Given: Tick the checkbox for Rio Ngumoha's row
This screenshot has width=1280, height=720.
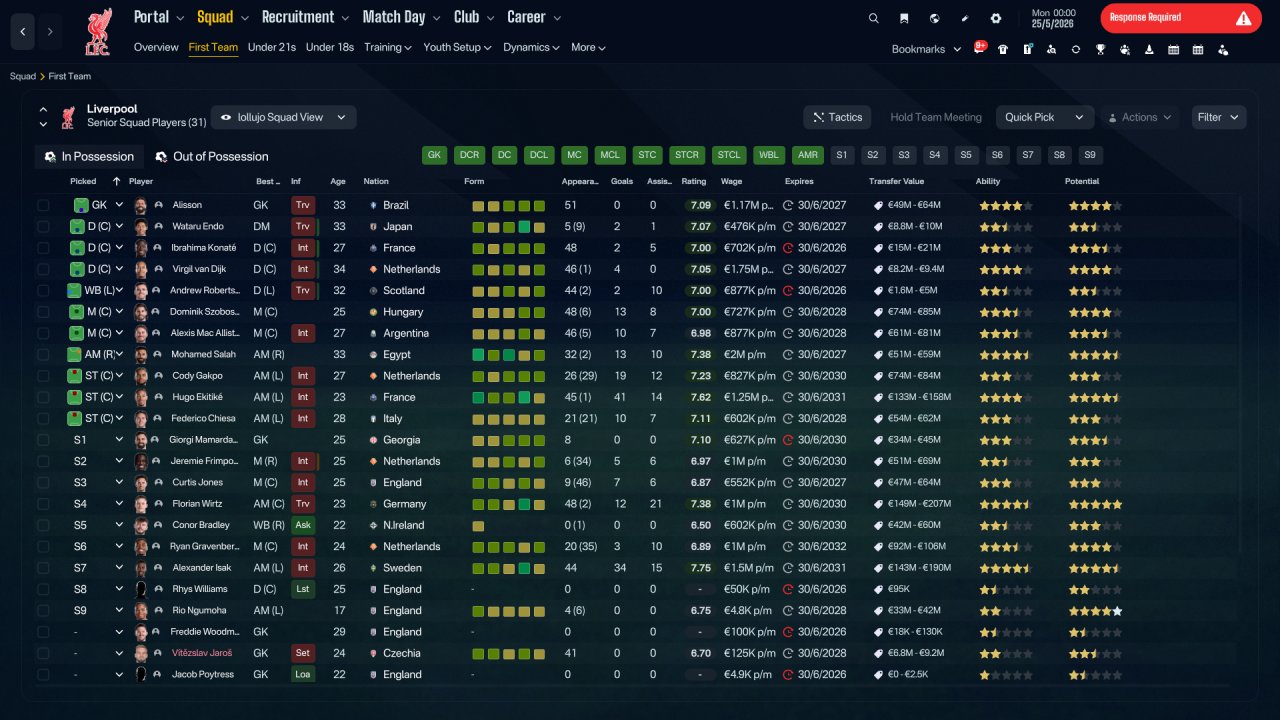Looking at the screenshot, I should tap(43, 610).
